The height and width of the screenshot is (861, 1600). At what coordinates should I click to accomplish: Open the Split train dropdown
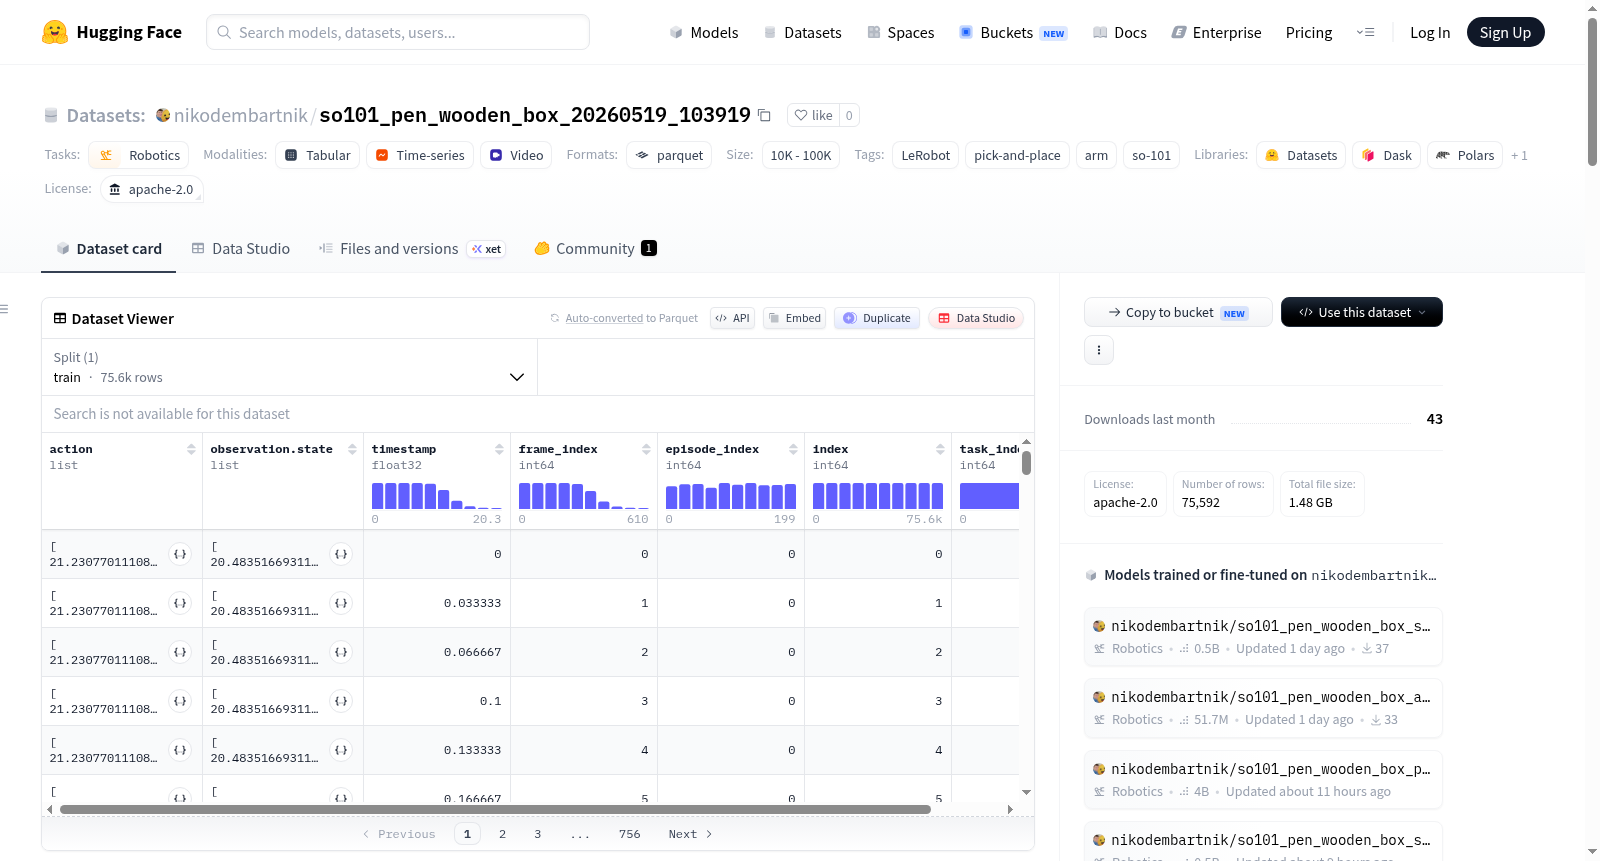[x=290, y=367]
